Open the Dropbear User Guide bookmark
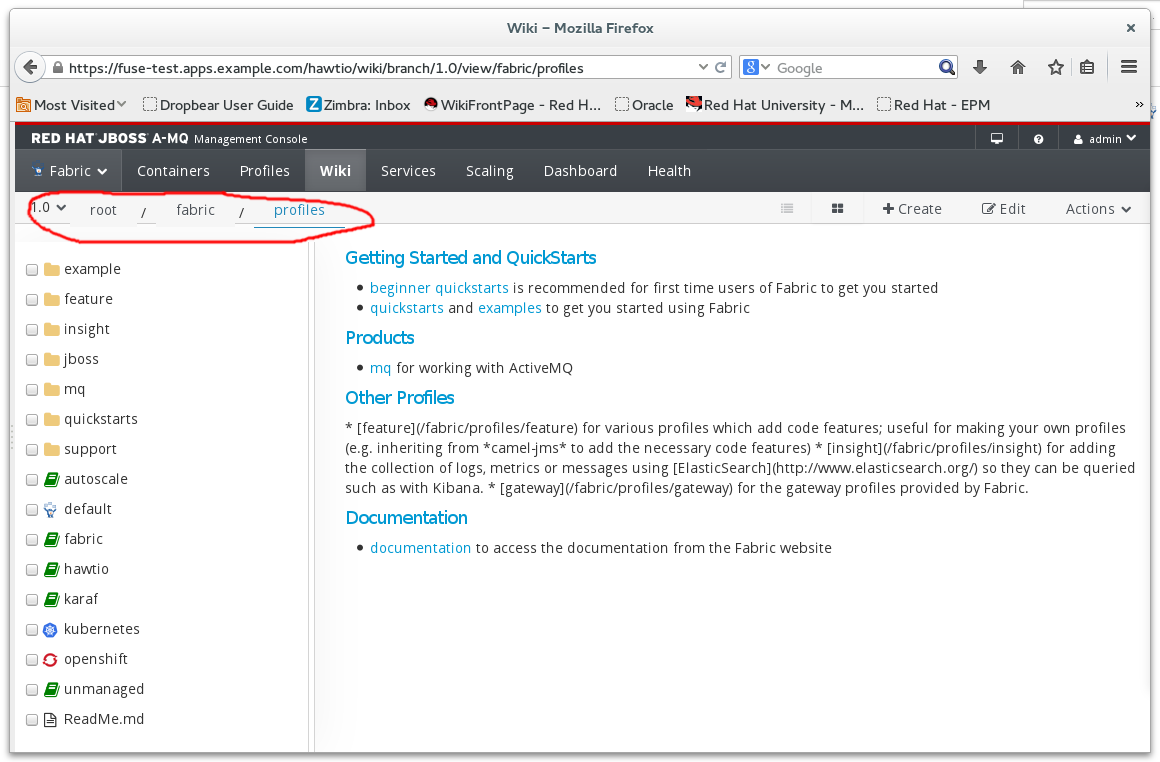 coord(218,105)
